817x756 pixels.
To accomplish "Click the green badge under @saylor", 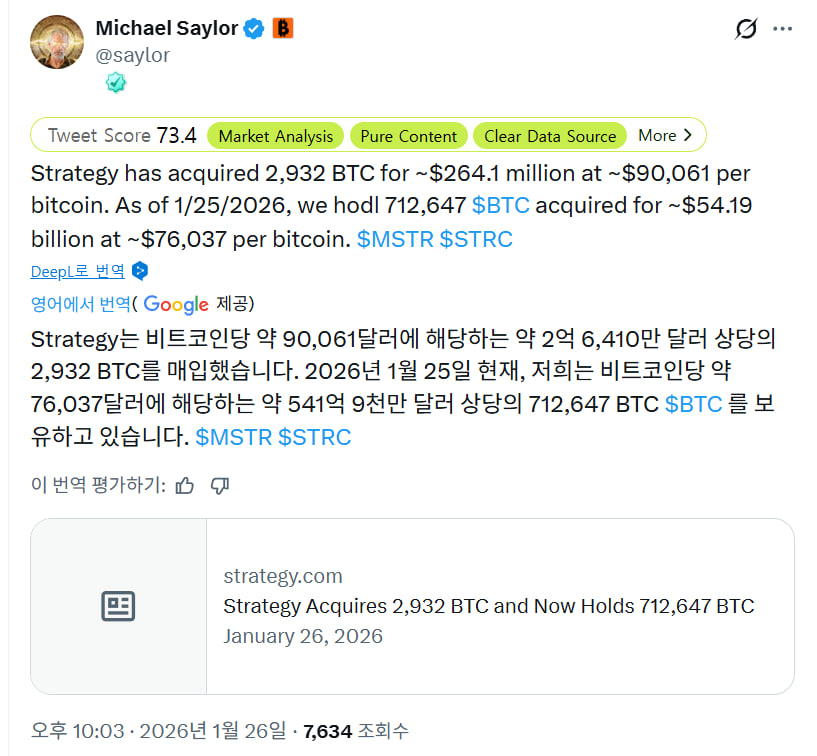I will [x=116, y=83].
